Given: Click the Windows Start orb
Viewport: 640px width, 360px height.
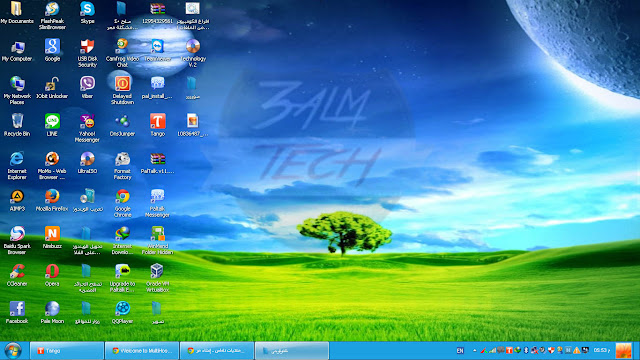Looking at the screenshot, I should click(x=13, y=351).
